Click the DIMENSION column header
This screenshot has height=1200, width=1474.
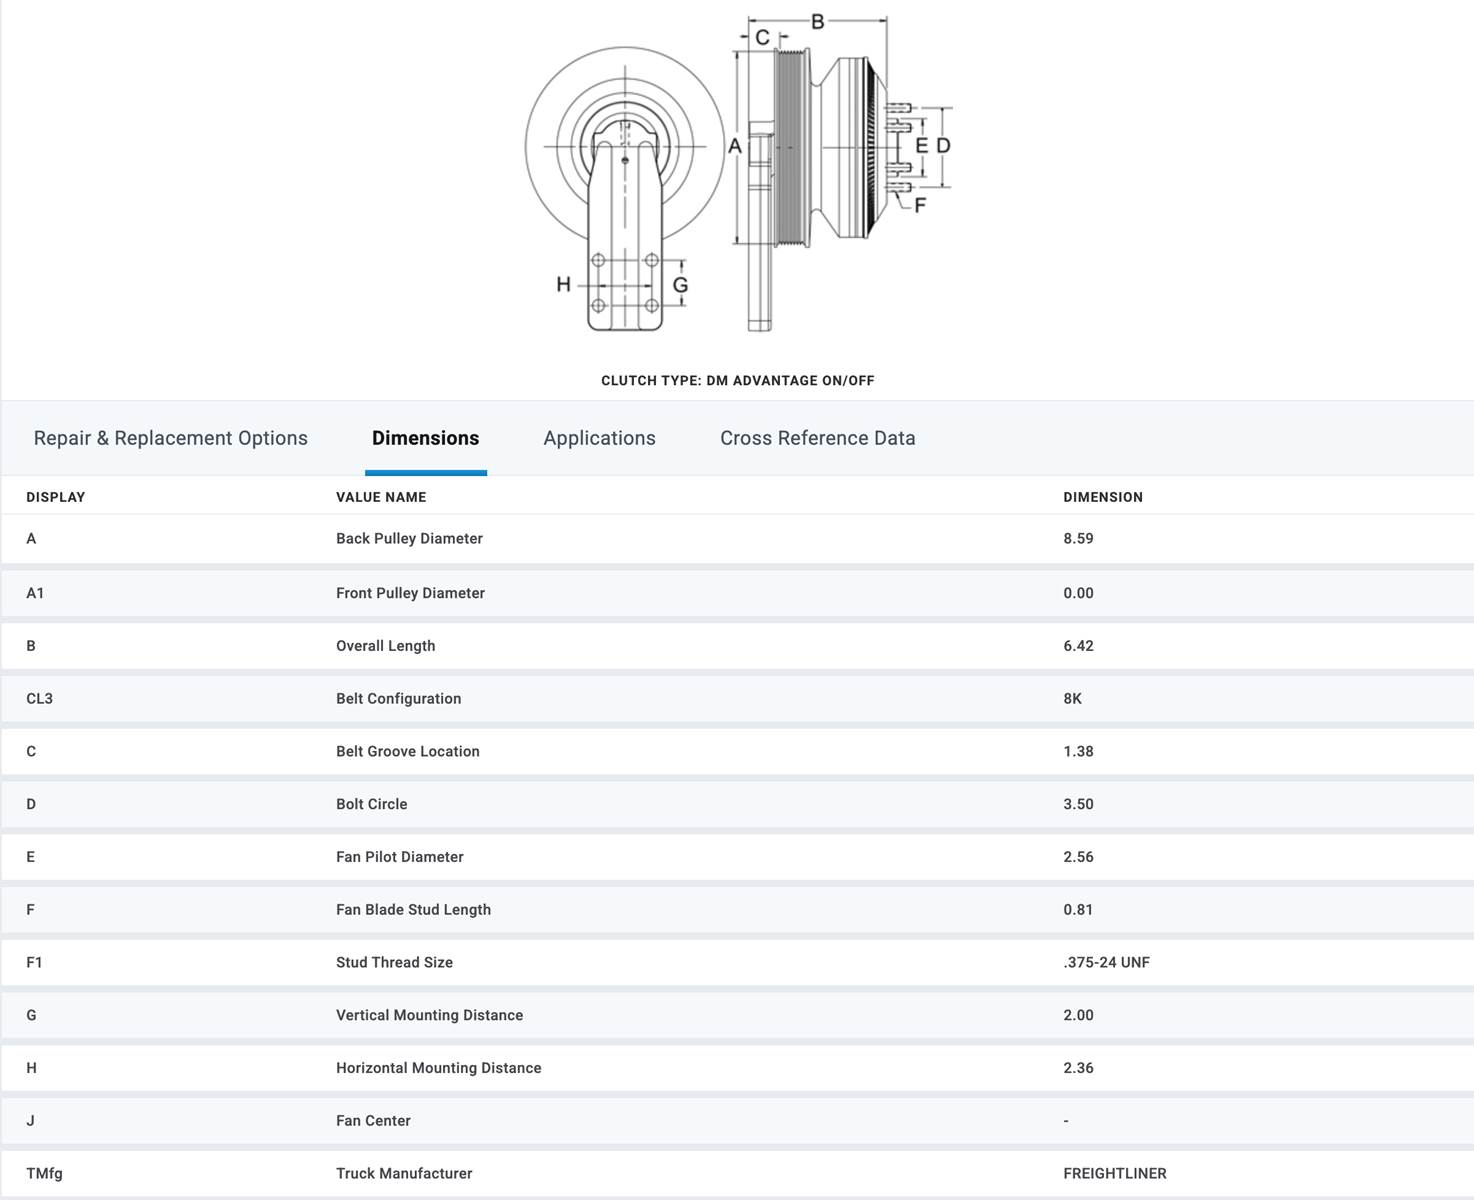(1102, 497)
